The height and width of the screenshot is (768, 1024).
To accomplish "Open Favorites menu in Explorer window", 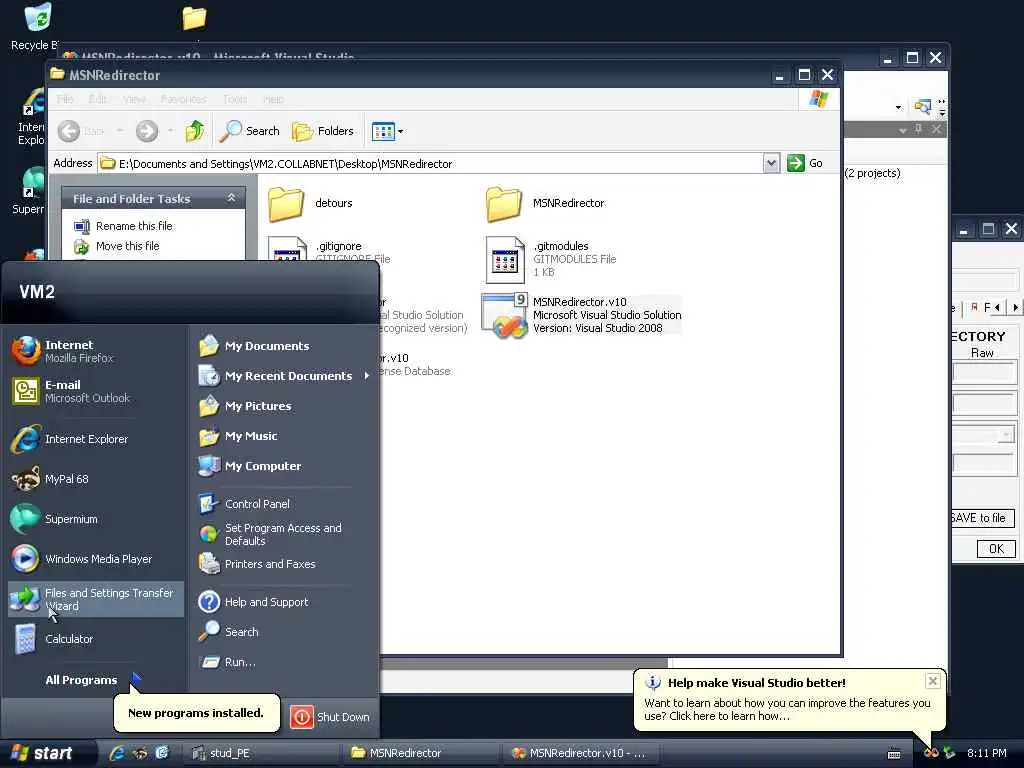I will pos(184,99).
